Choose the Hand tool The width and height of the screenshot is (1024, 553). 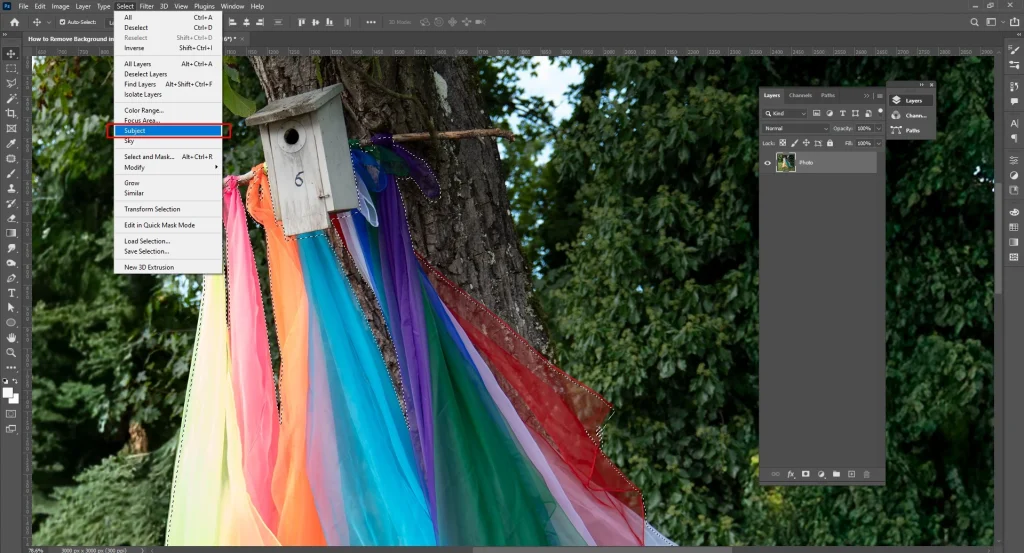coord(11,337)
